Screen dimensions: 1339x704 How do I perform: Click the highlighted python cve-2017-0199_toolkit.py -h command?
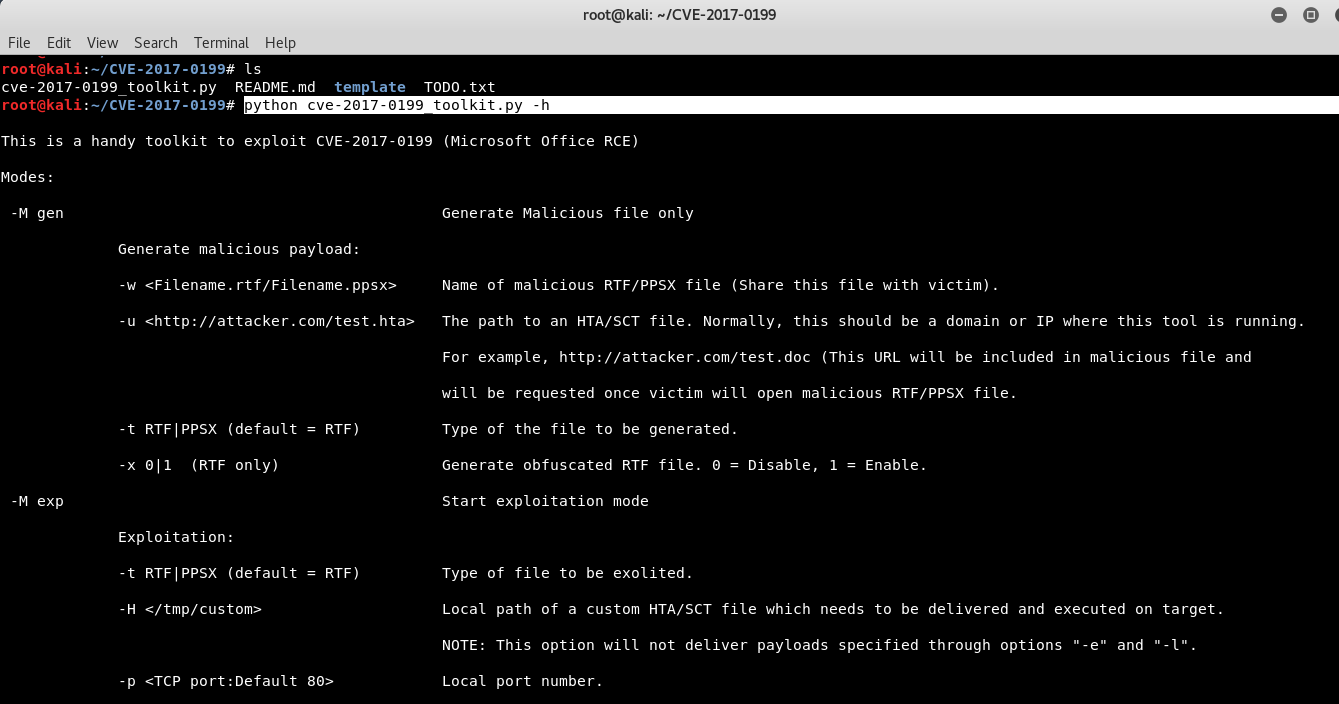pyautogui.click(x=397, y=105)
